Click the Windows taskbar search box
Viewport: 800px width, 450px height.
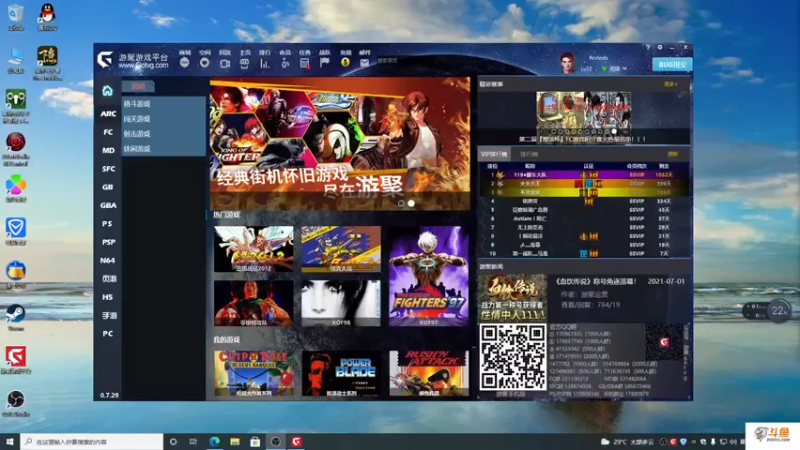point(92,441)
